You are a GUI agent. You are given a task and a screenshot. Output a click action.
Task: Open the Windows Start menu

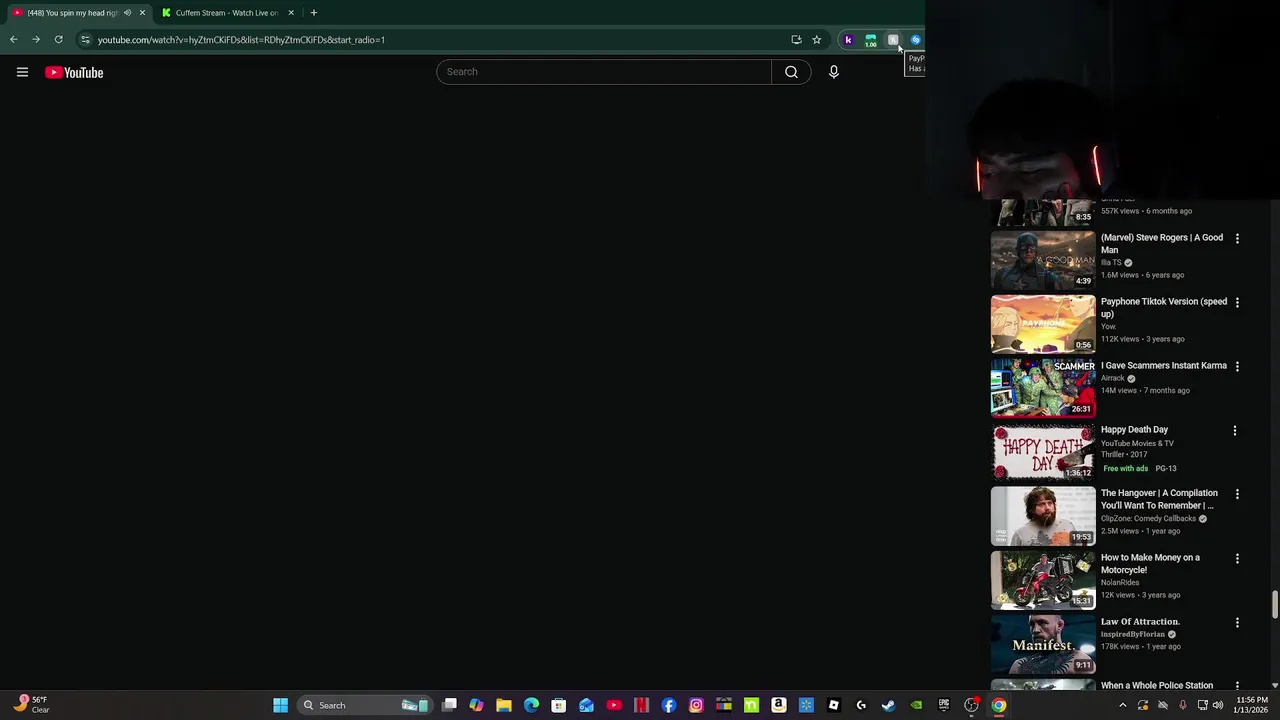[281, 705]
